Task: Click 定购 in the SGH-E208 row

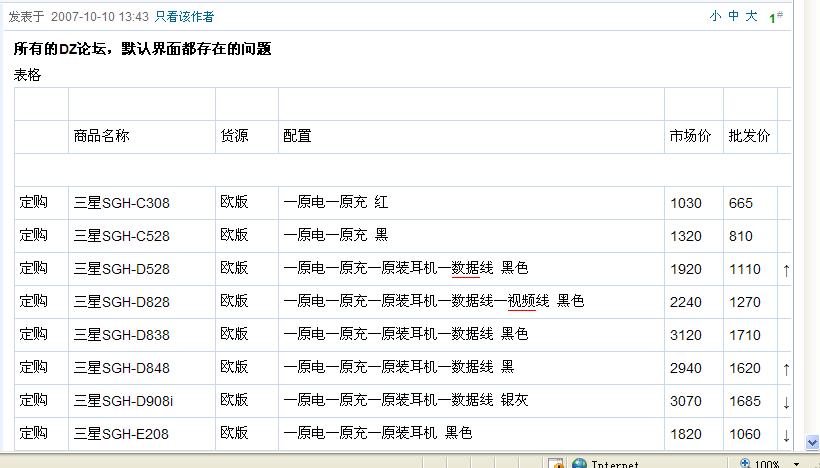Action: (x=33, y=432)
